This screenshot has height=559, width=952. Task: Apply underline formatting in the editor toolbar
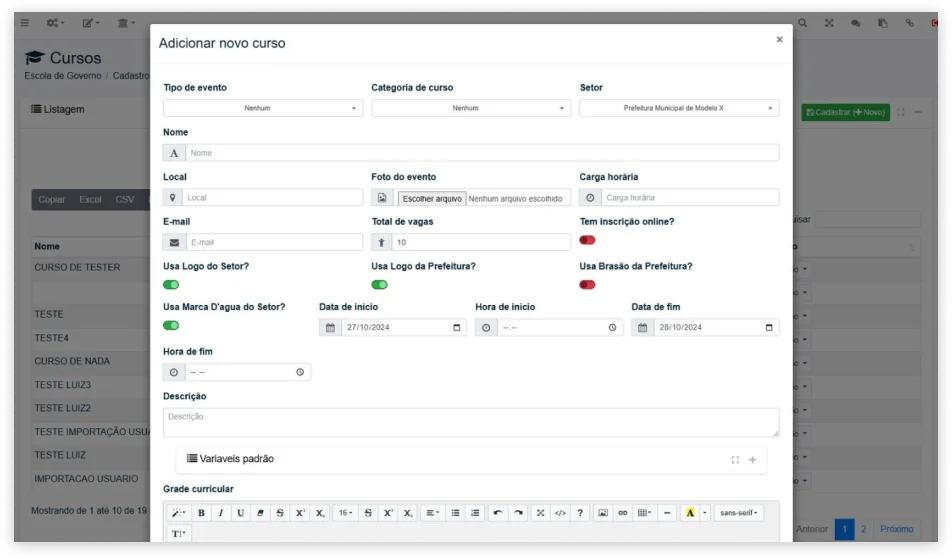pos(240,513)
